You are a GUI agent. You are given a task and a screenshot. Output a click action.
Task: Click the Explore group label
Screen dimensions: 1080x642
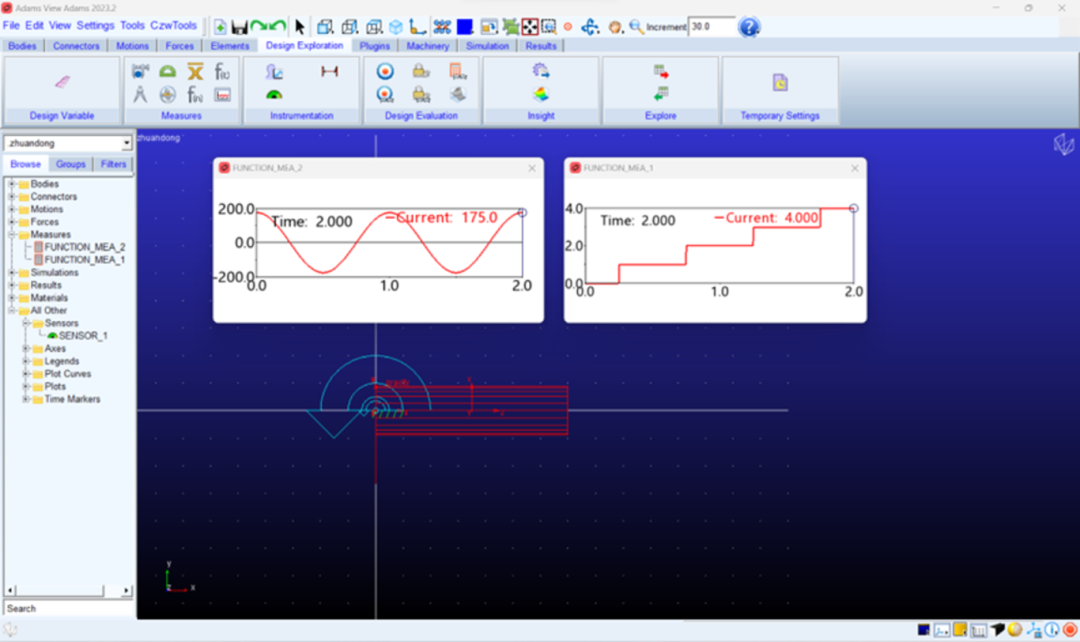[661, 116]
